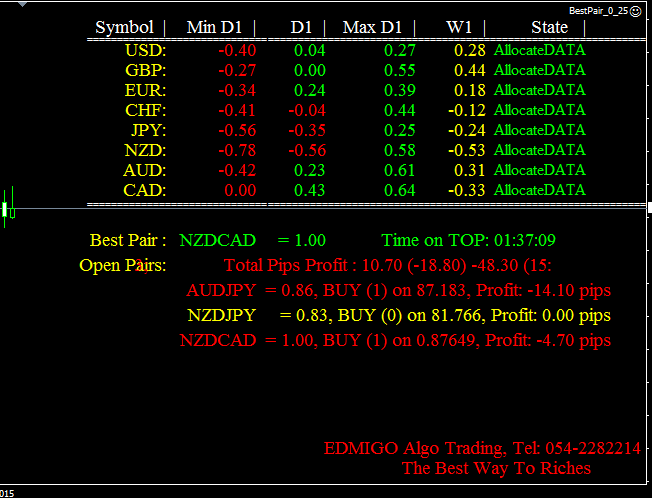Click NZD Max D1 value 0.58
652x498 pixels.
click(x=400, y=150)
